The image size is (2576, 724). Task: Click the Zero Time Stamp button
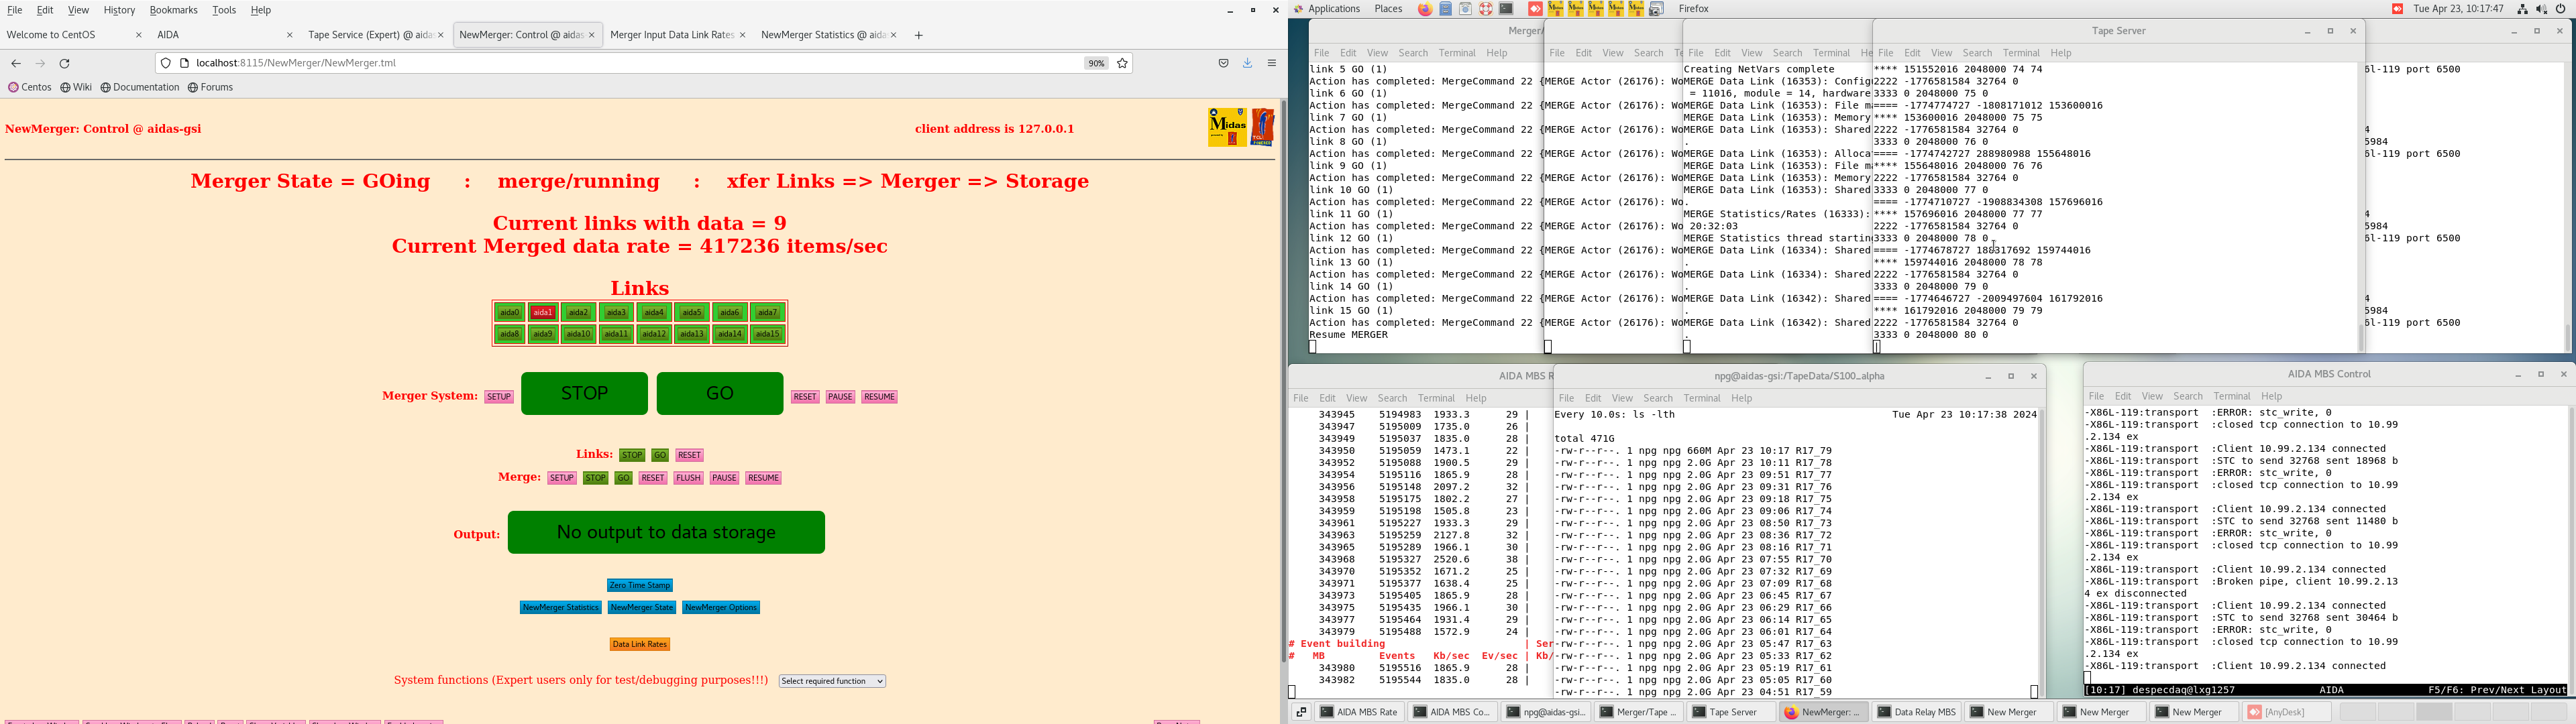point(640,585)
